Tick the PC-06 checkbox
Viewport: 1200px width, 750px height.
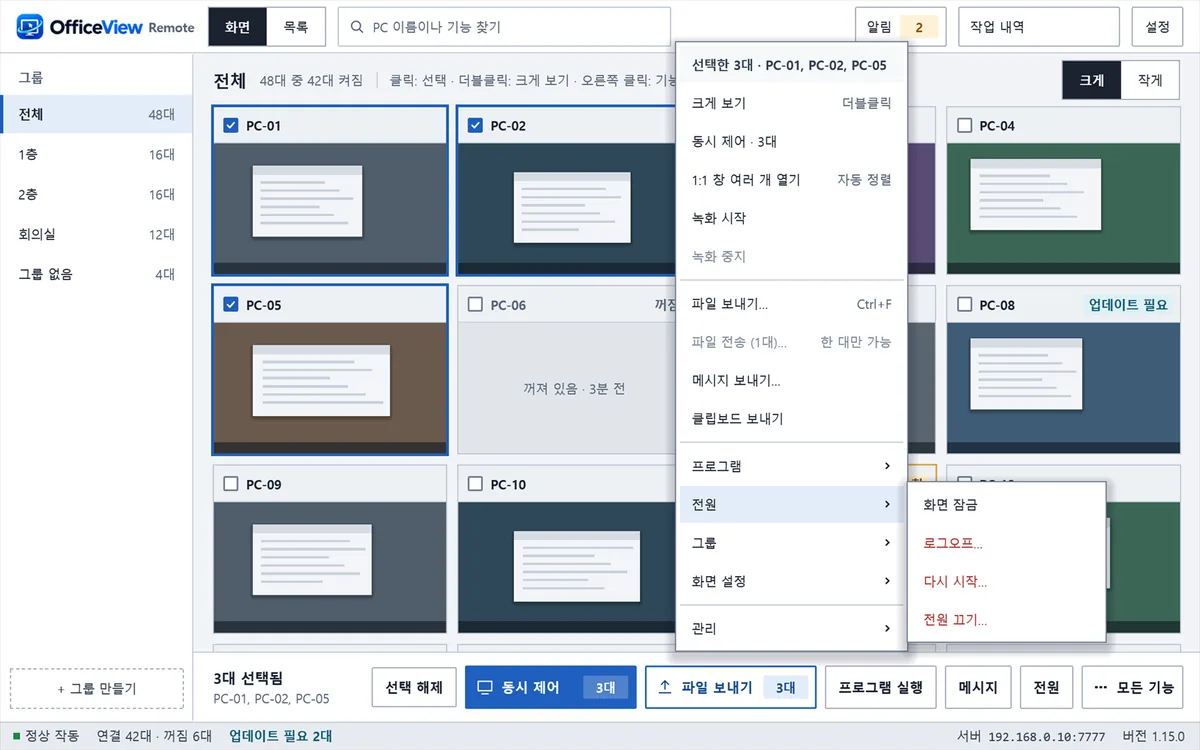pyautogui.click(x=475, y=305)
